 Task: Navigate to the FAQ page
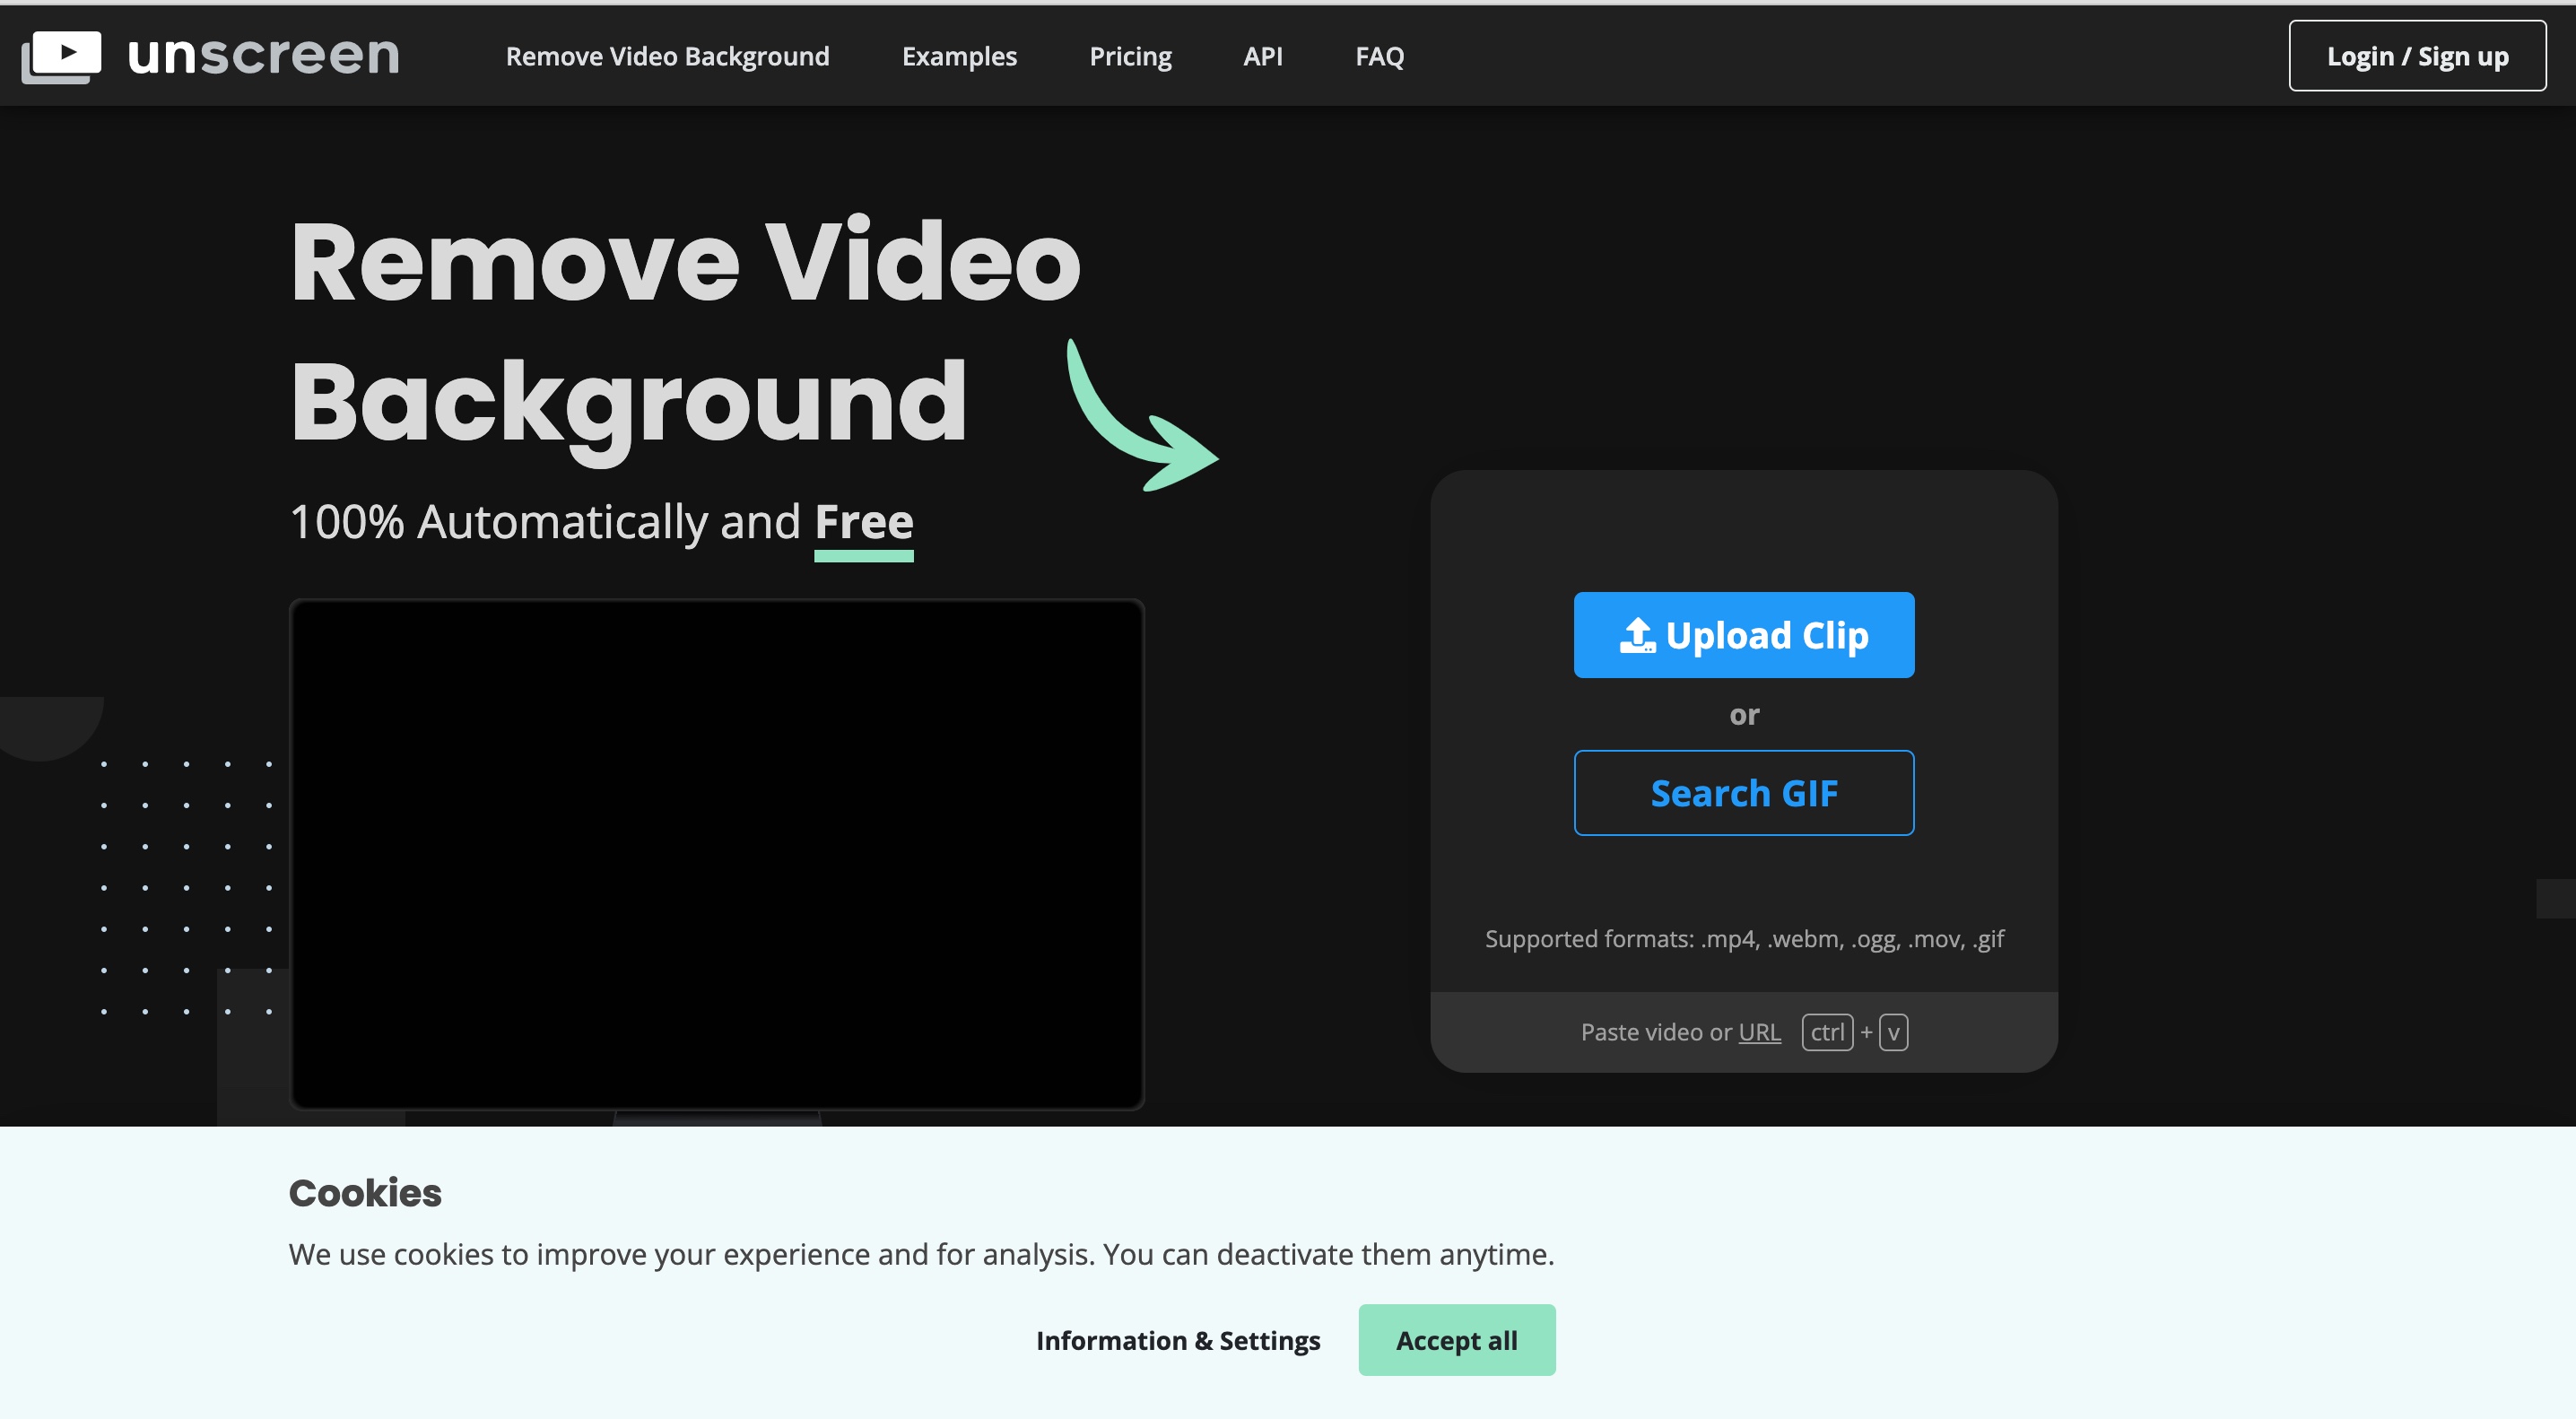click(x=1379, y=56)
